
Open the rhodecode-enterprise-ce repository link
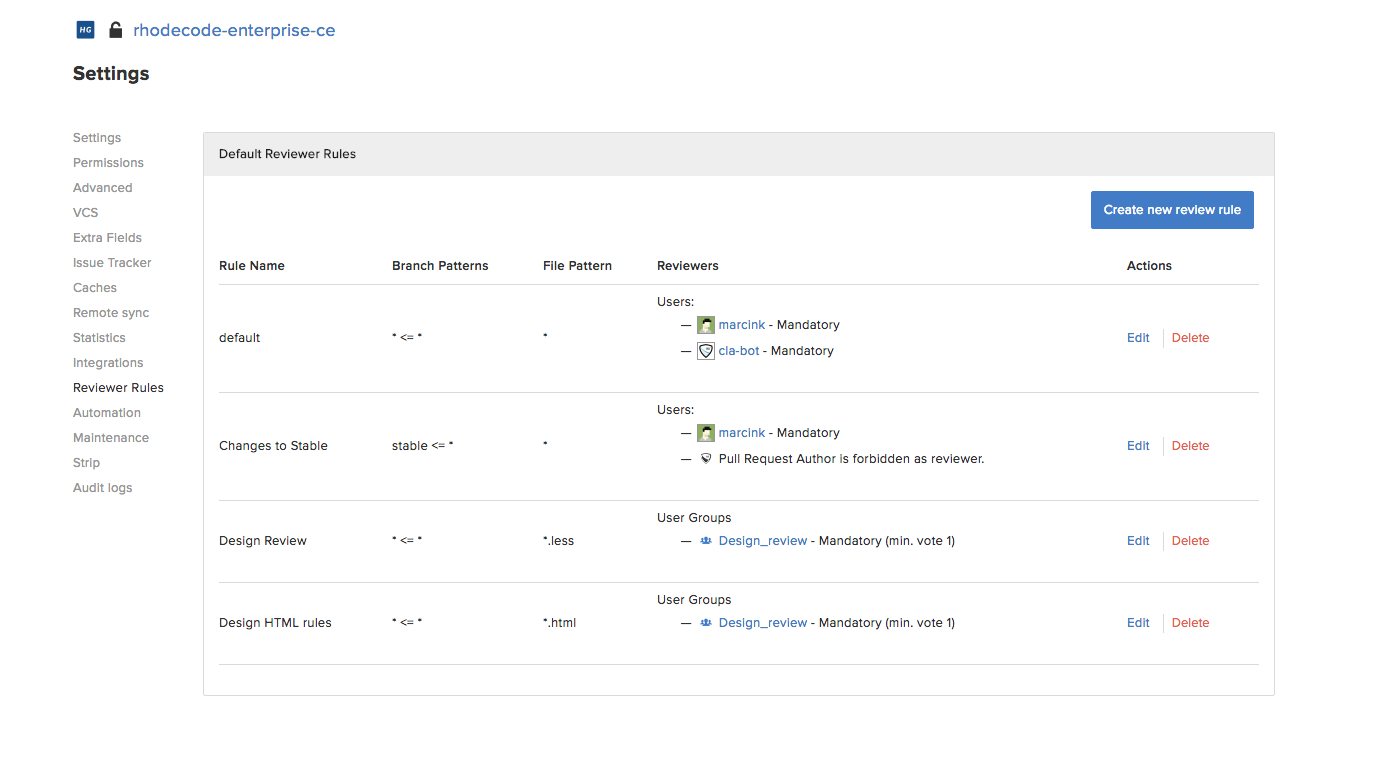[x=234, y=30]
